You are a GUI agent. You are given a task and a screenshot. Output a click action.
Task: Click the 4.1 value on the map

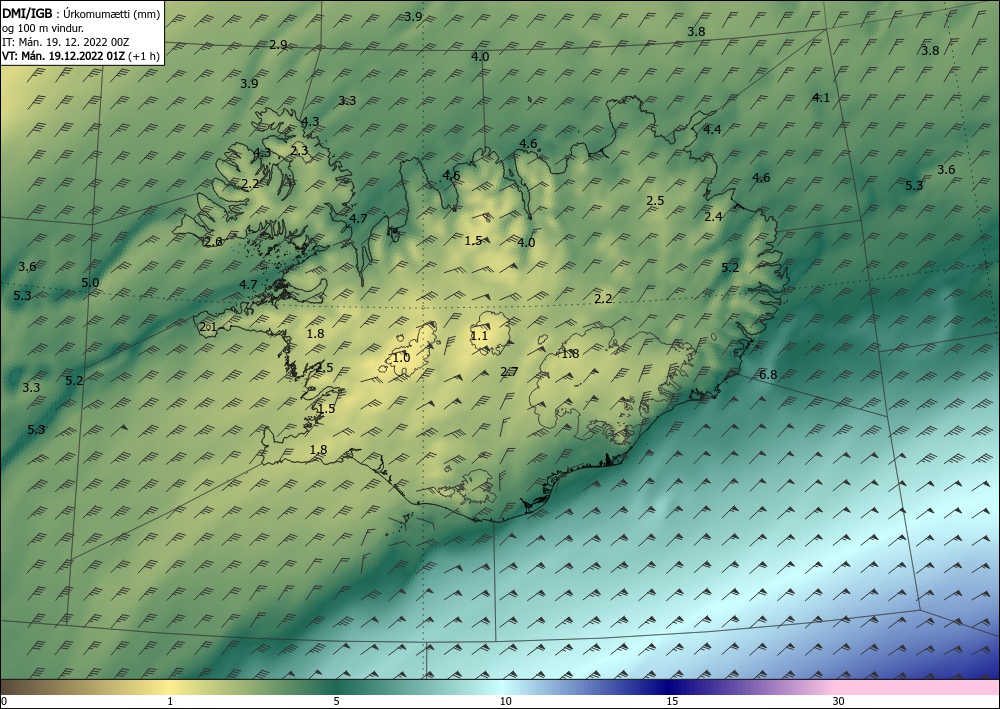click(821, 98)
